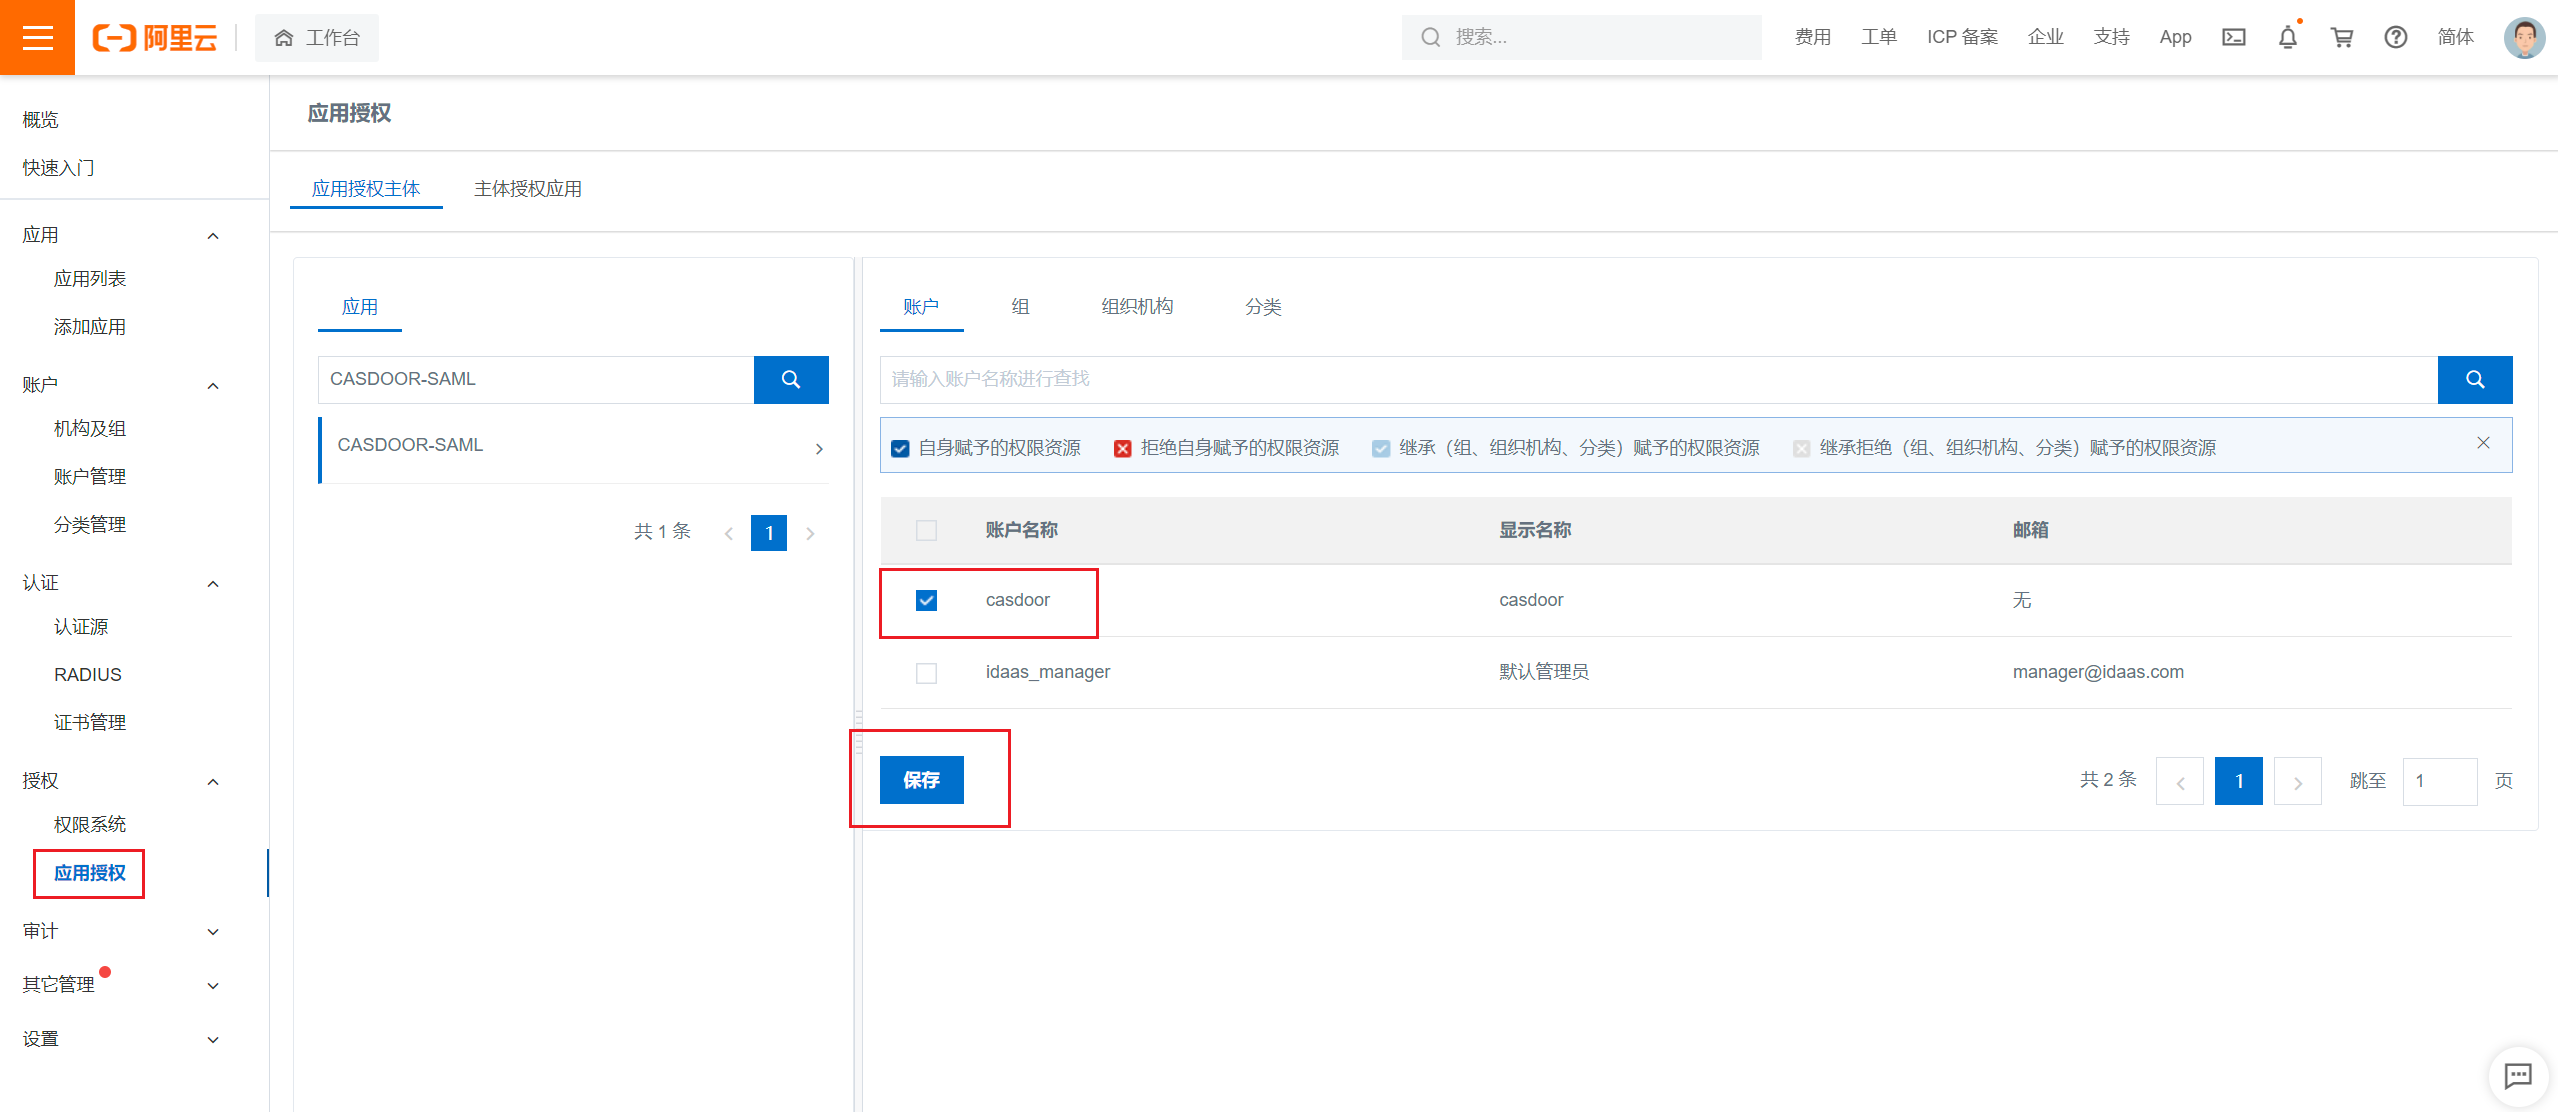Screen dimensions: 2558x1112
Task: Switch to the 主体授权应用 tab
Action: point(528,188)
